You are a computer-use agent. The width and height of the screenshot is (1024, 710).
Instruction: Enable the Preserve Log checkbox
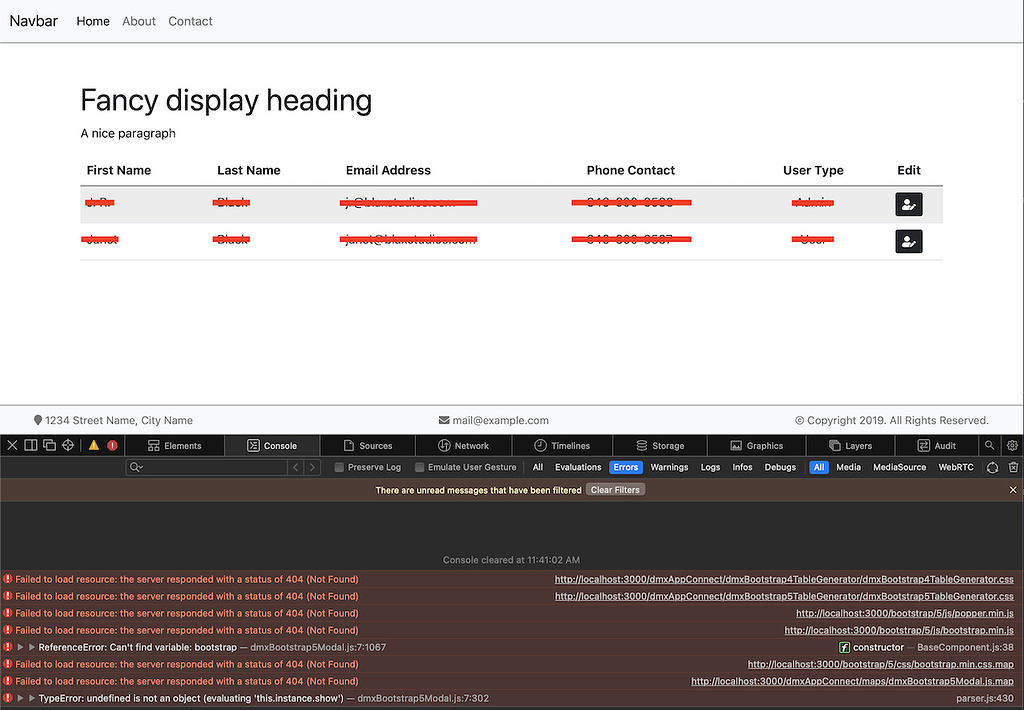click(x=340, y=467)
